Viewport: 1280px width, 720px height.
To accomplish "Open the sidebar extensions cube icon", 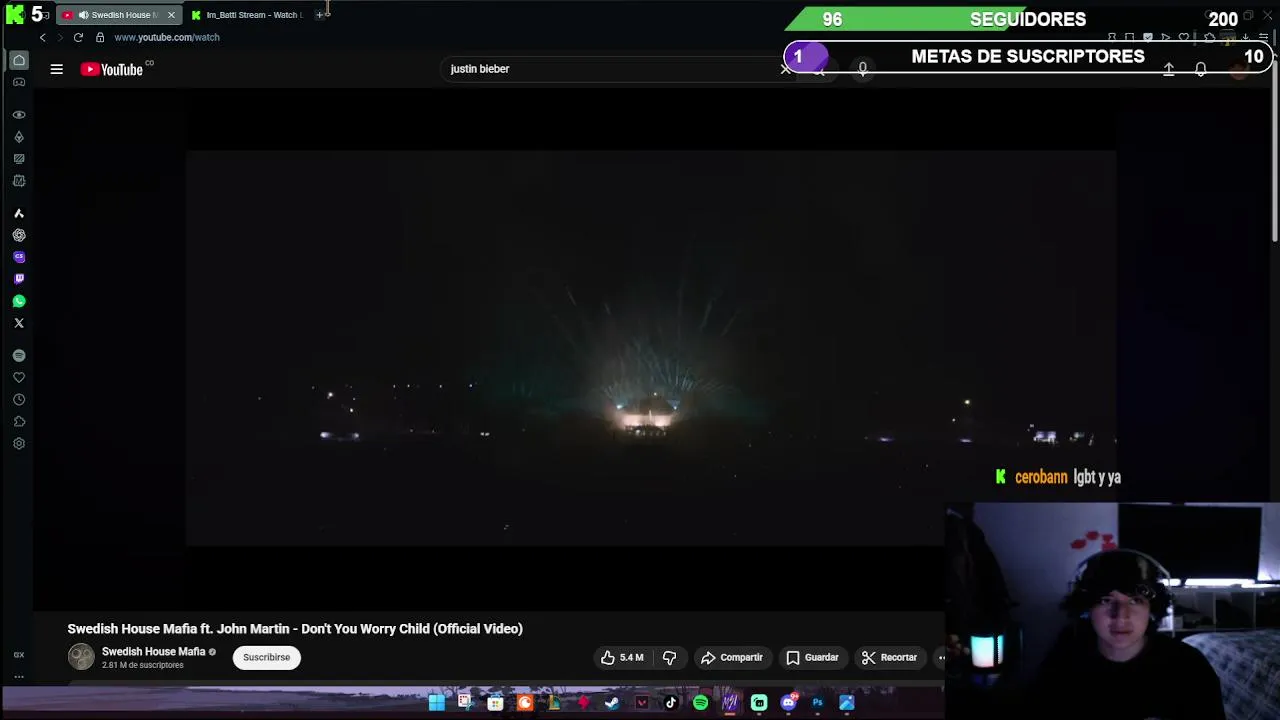I will tap(19, 422).
